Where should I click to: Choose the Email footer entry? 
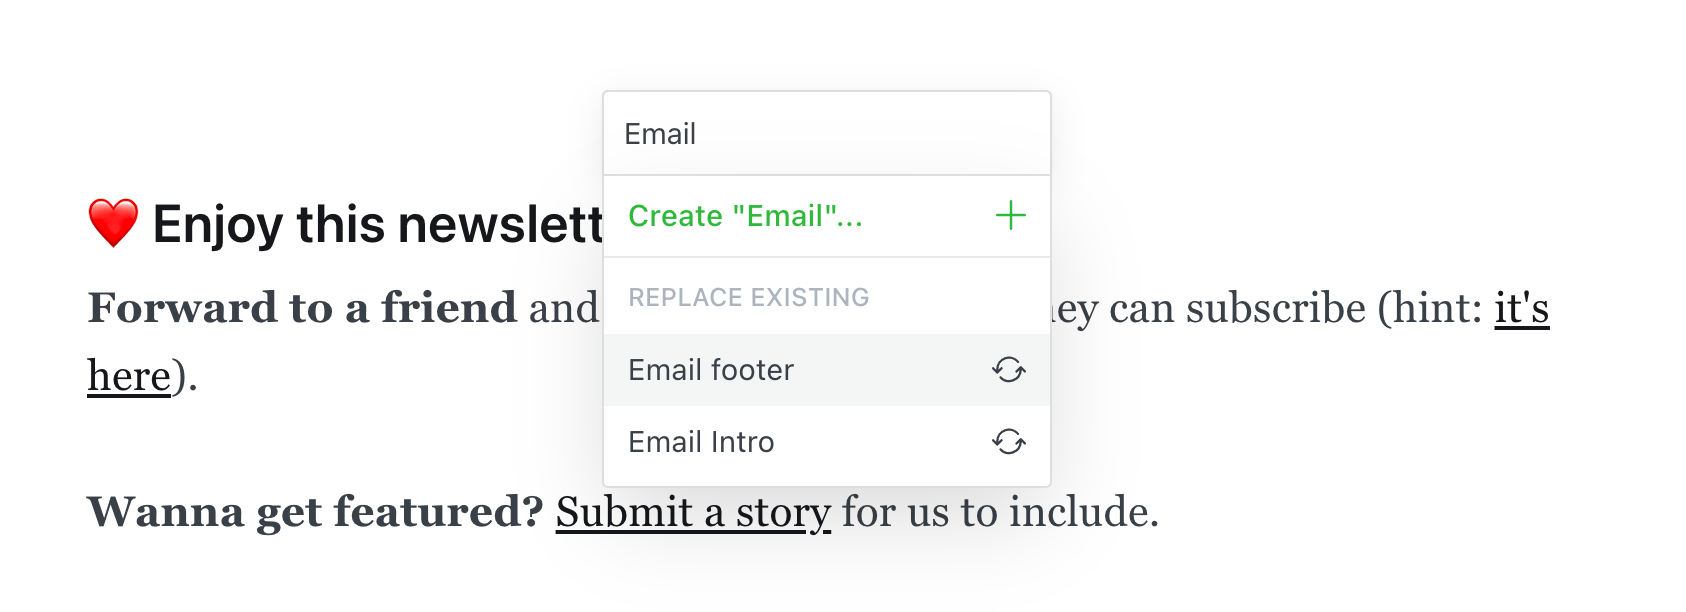coord(711,370)
